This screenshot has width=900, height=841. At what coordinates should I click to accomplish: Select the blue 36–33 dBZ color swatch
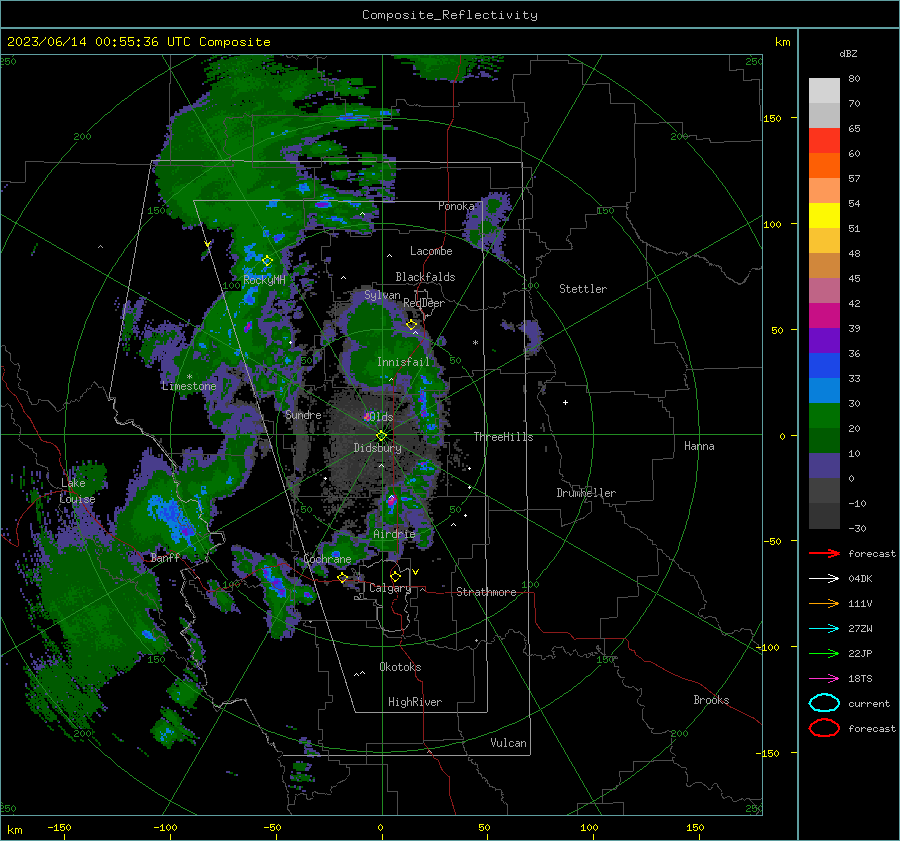[x=824, y=365]
